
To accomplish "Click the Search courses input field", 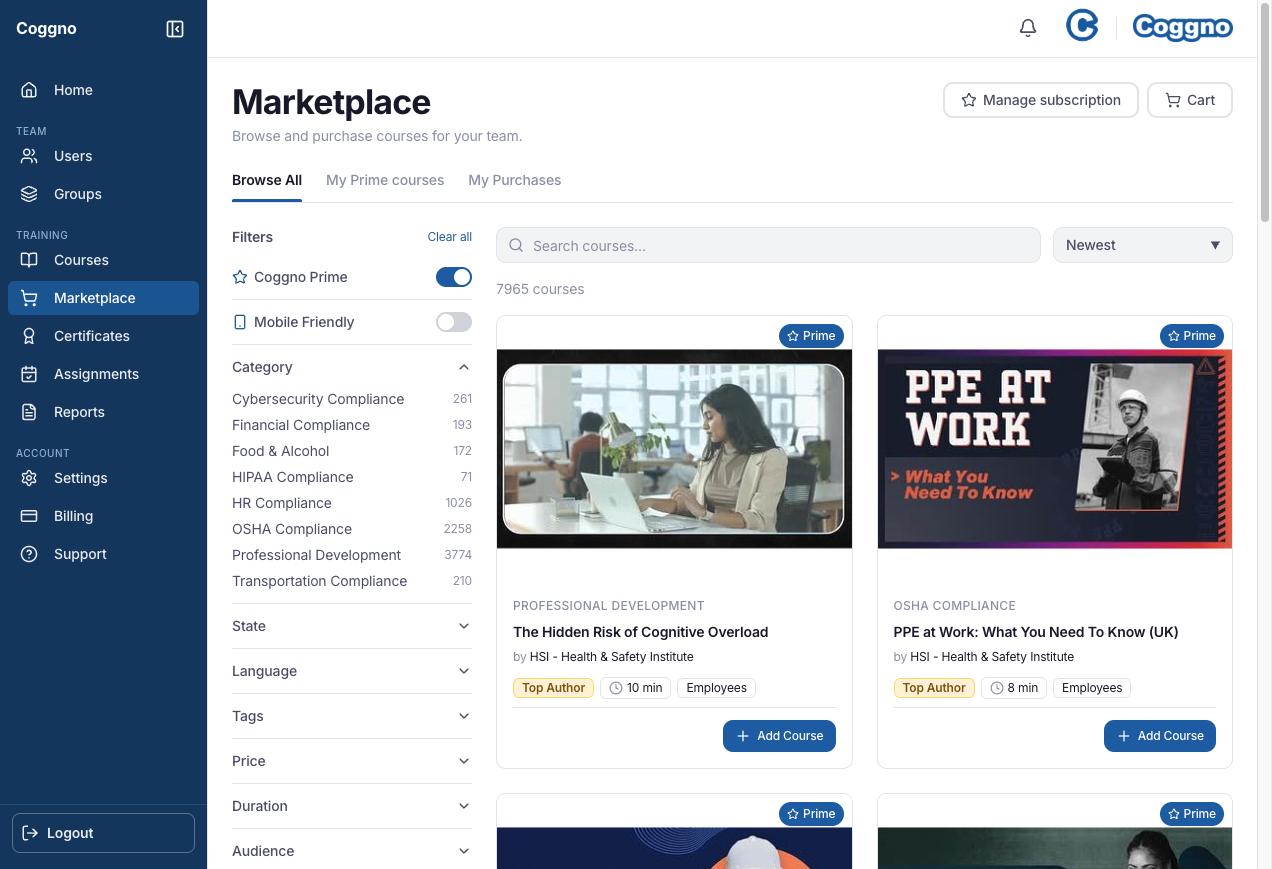I will pos(768,245).
